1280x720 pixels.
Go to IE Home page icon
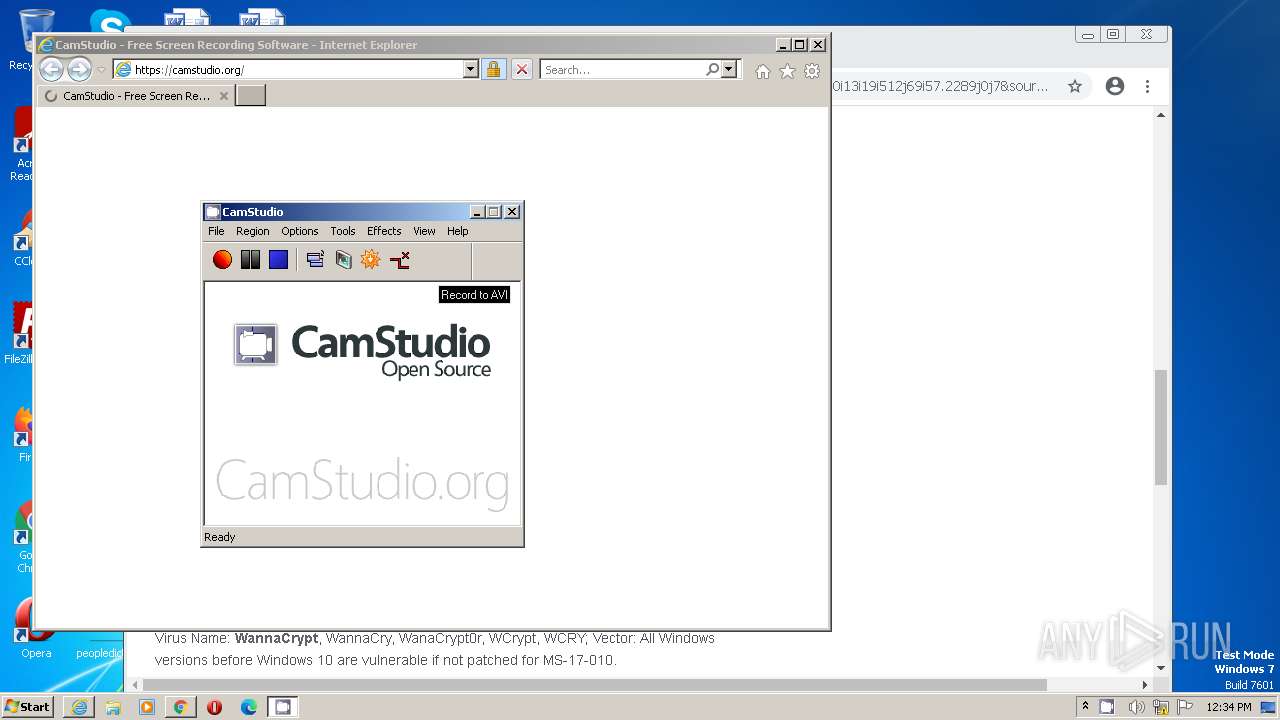763,71
